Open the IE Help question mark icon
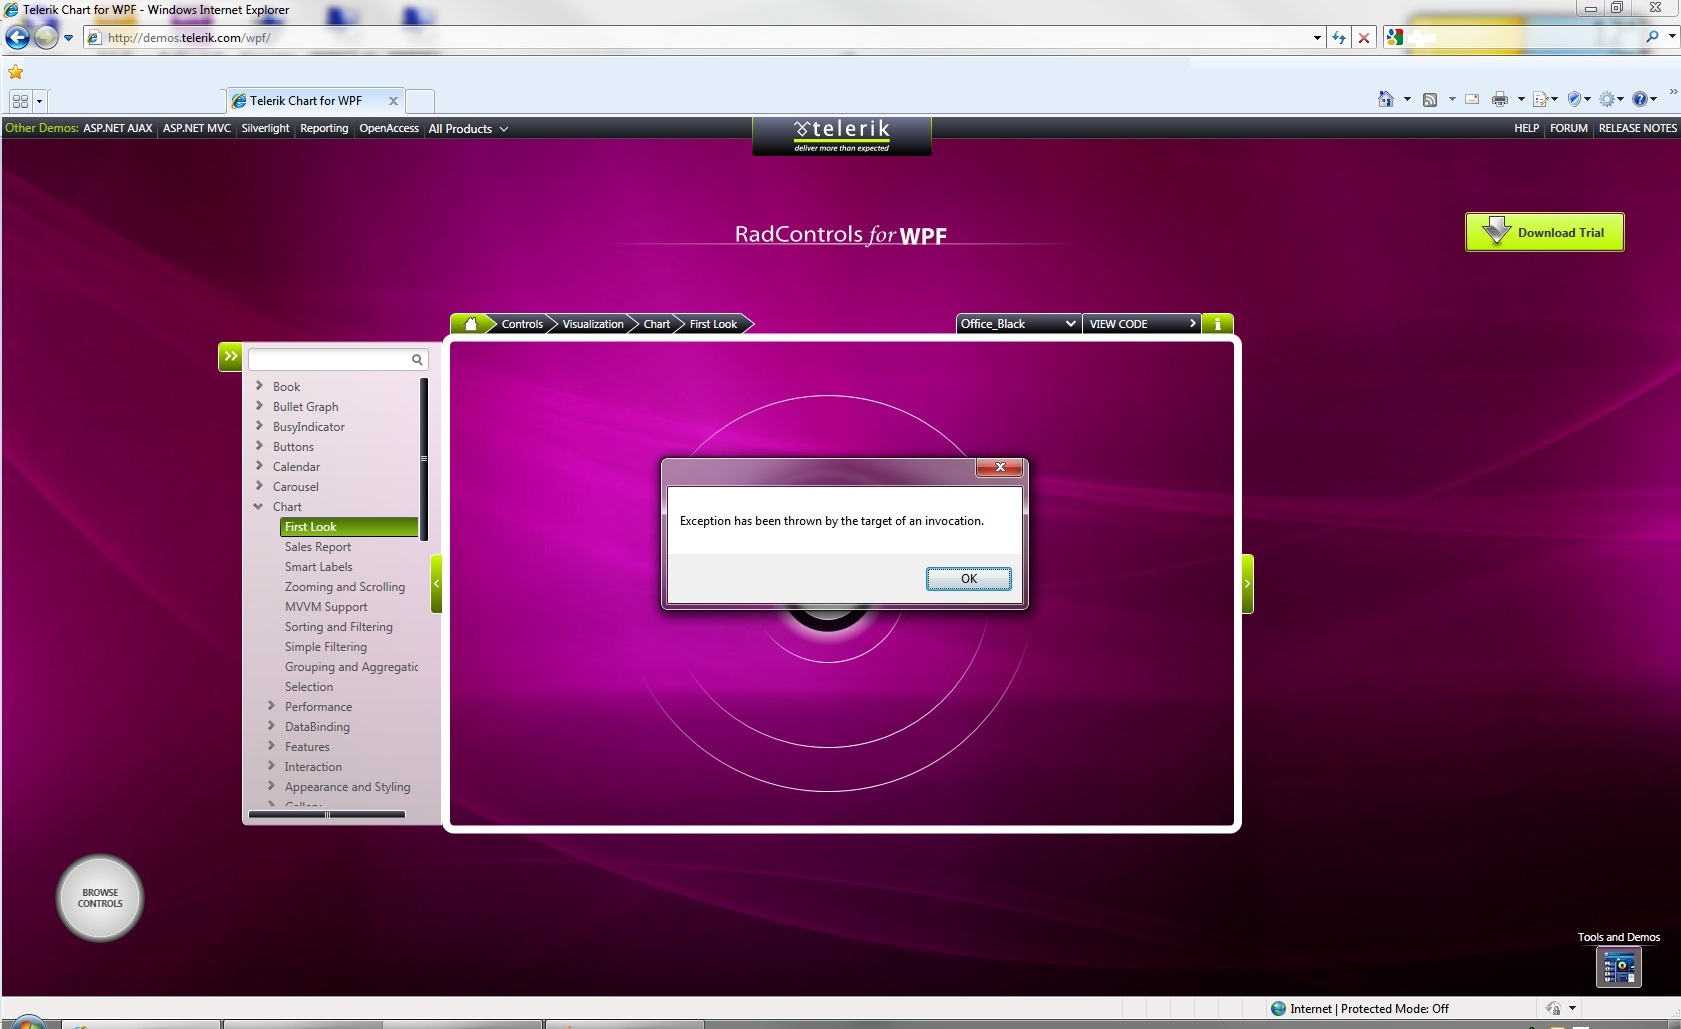This screenshot has width=1681, height=1029. click(x=1640, y=99)
